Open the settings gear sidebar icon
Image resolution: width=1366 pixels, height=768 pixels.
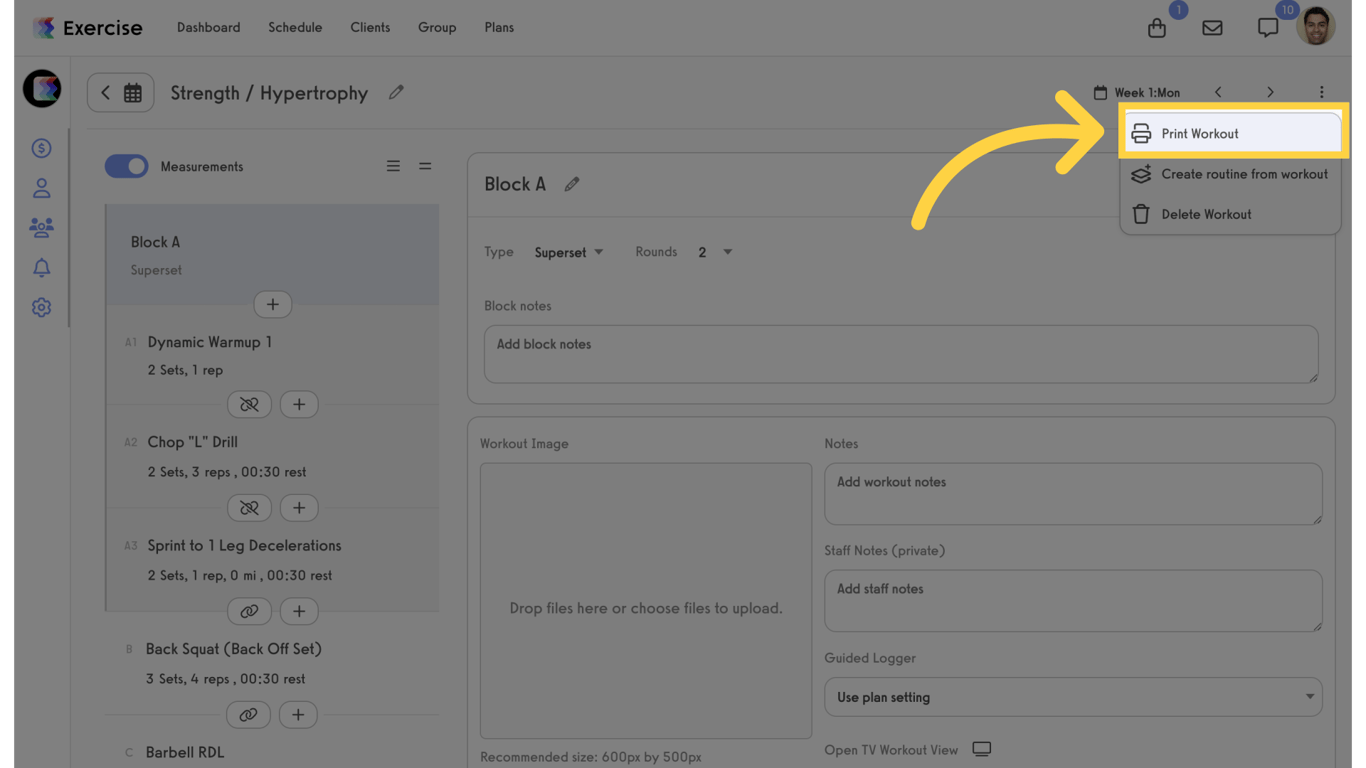[x=41, y=308]
